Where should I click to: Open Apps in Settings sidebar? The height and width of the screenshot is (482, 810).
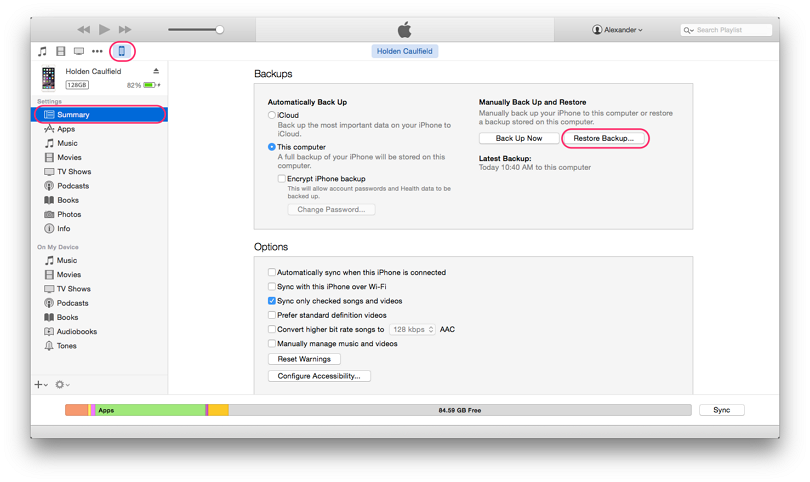[x=66, y=129]
